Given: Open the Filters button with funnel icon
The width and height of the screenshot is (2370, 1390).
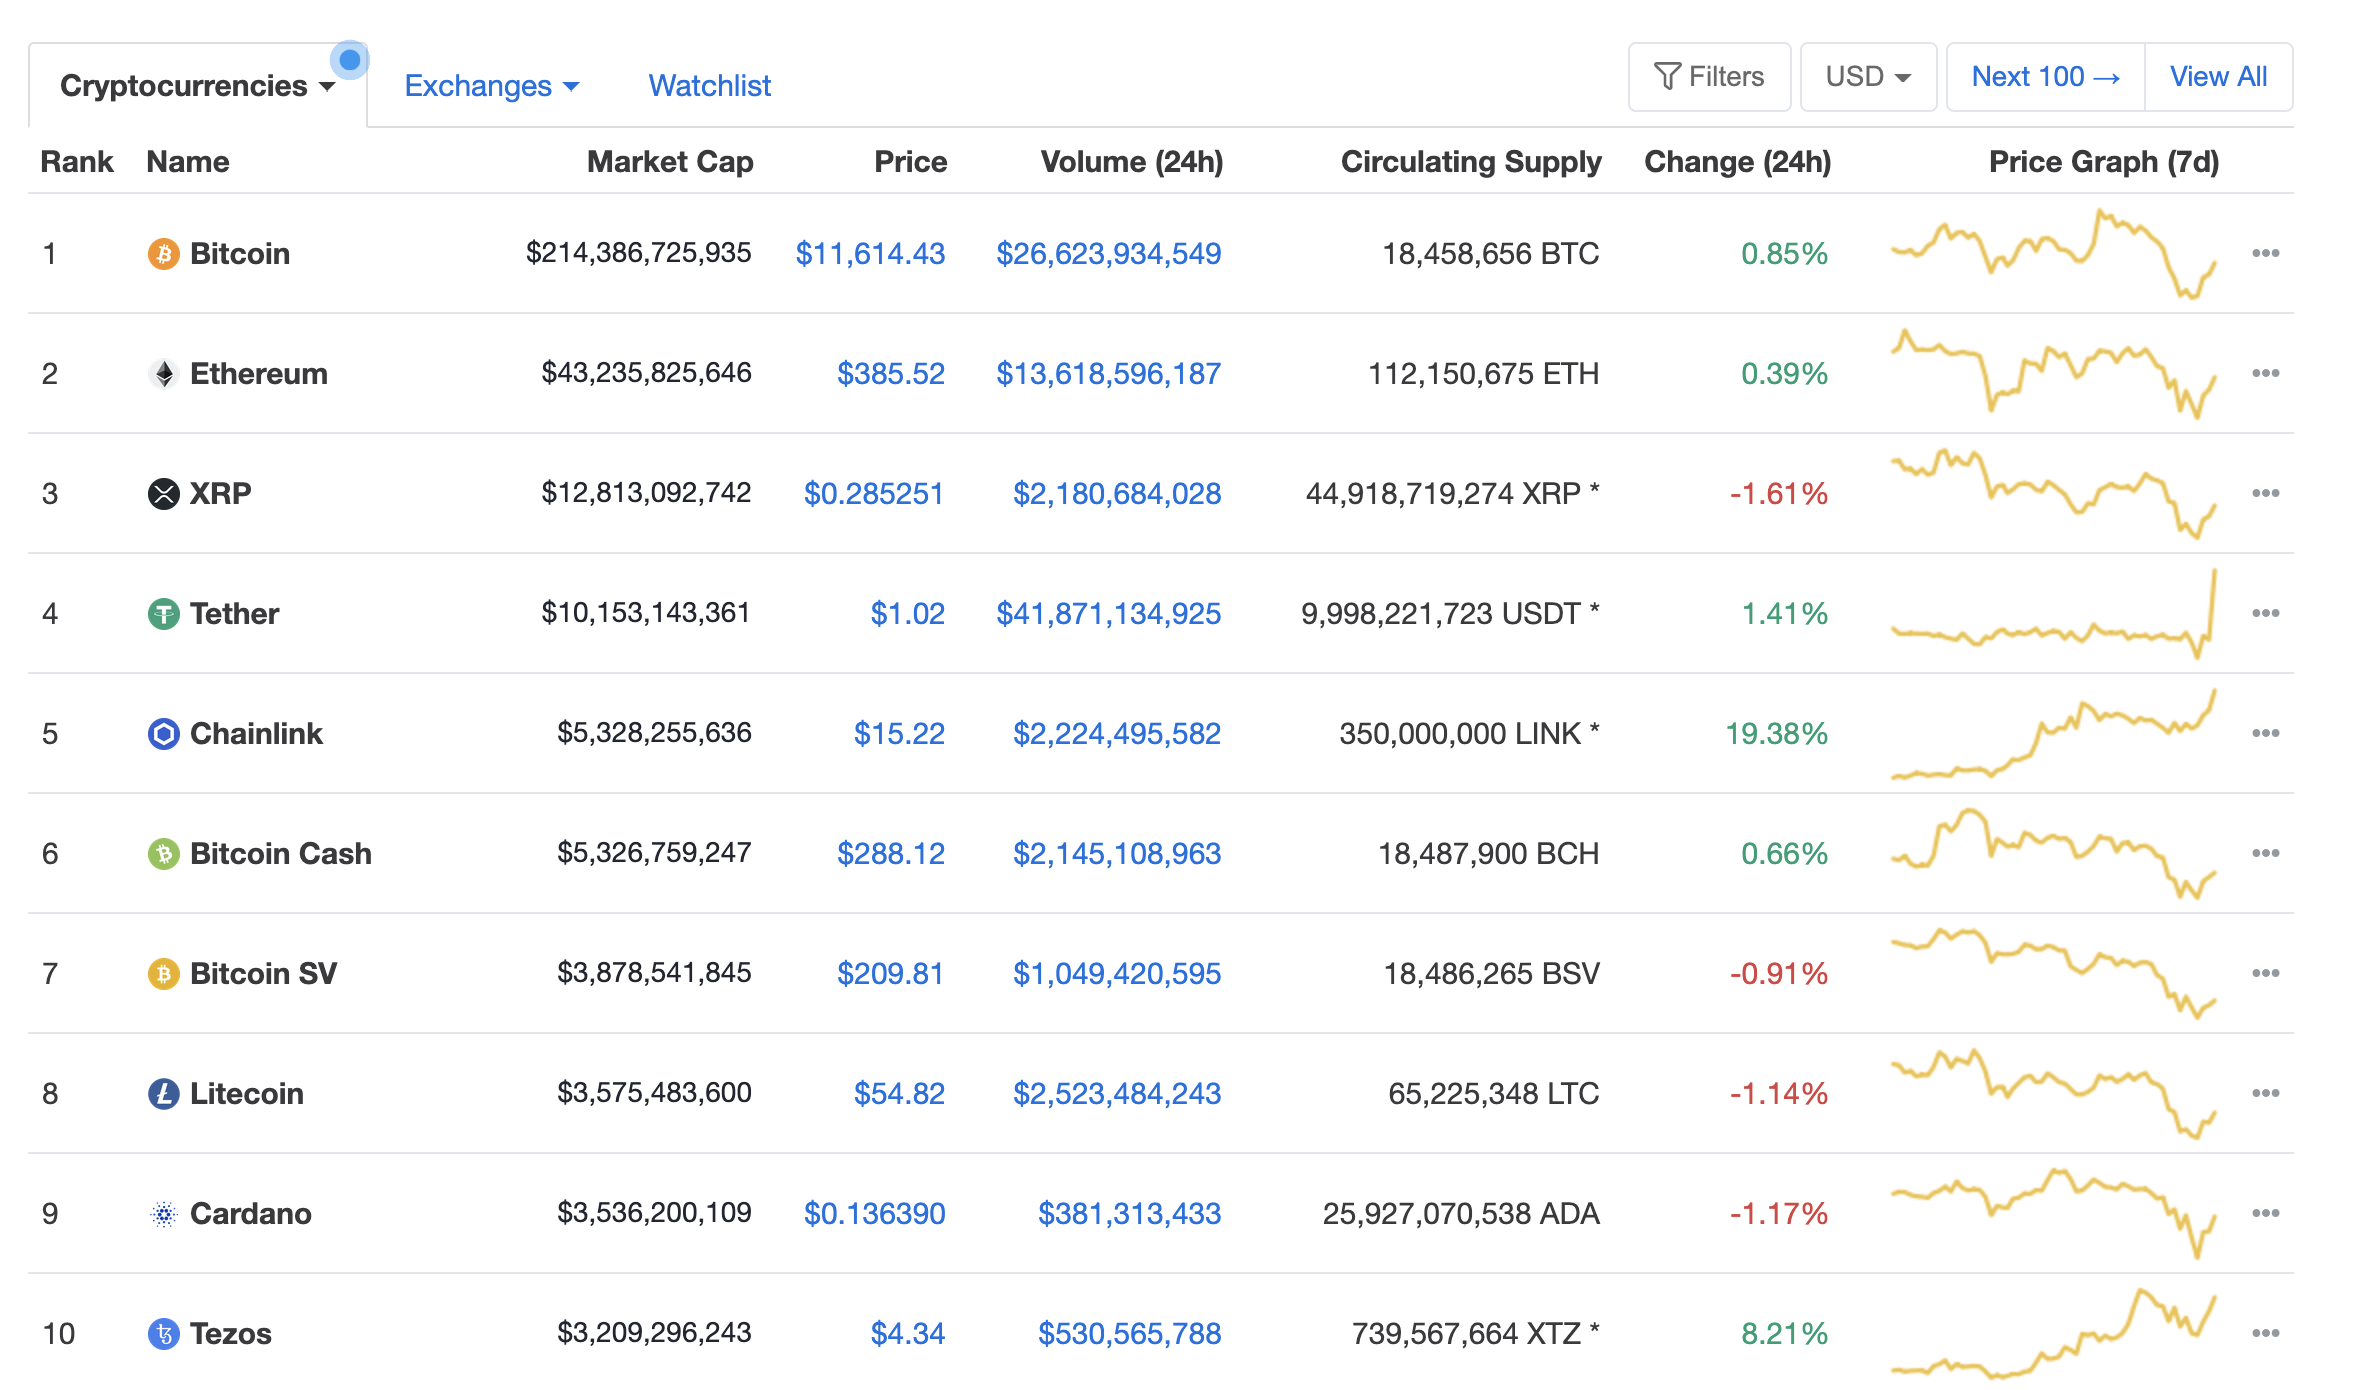Looking at the screenshot, I should tap(1708, 77).
